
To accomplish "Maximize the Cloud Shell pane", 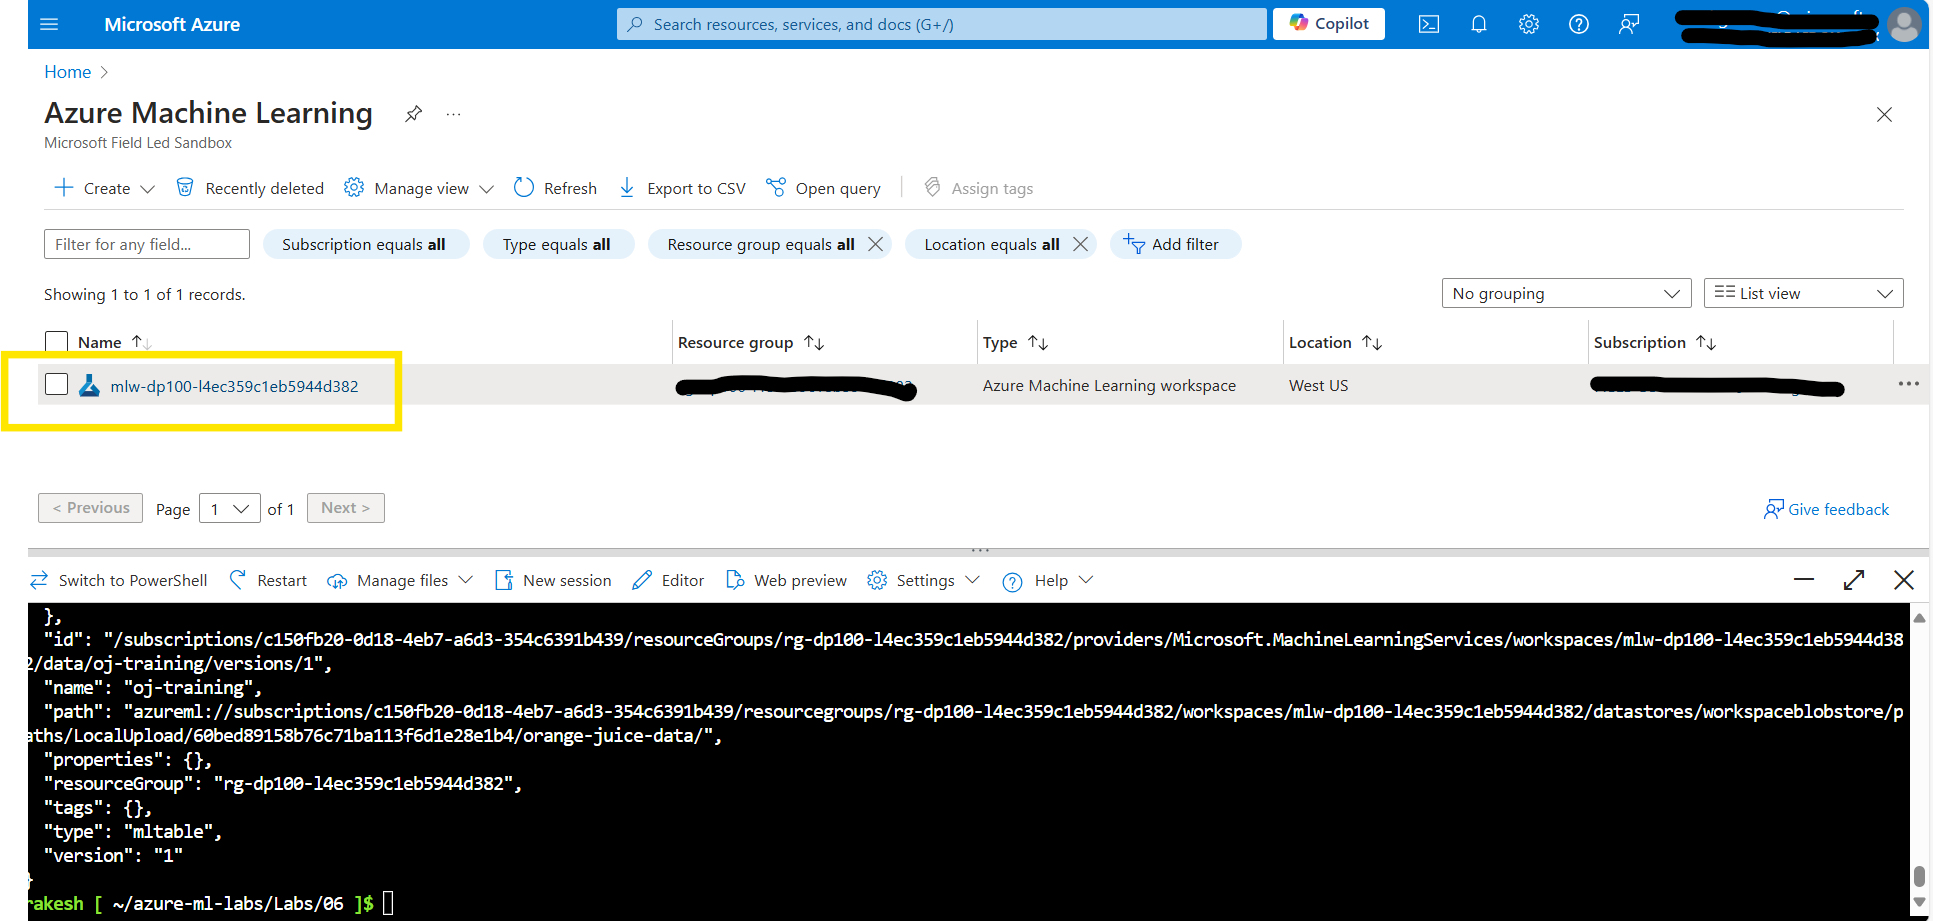I will coord(1854,579).
